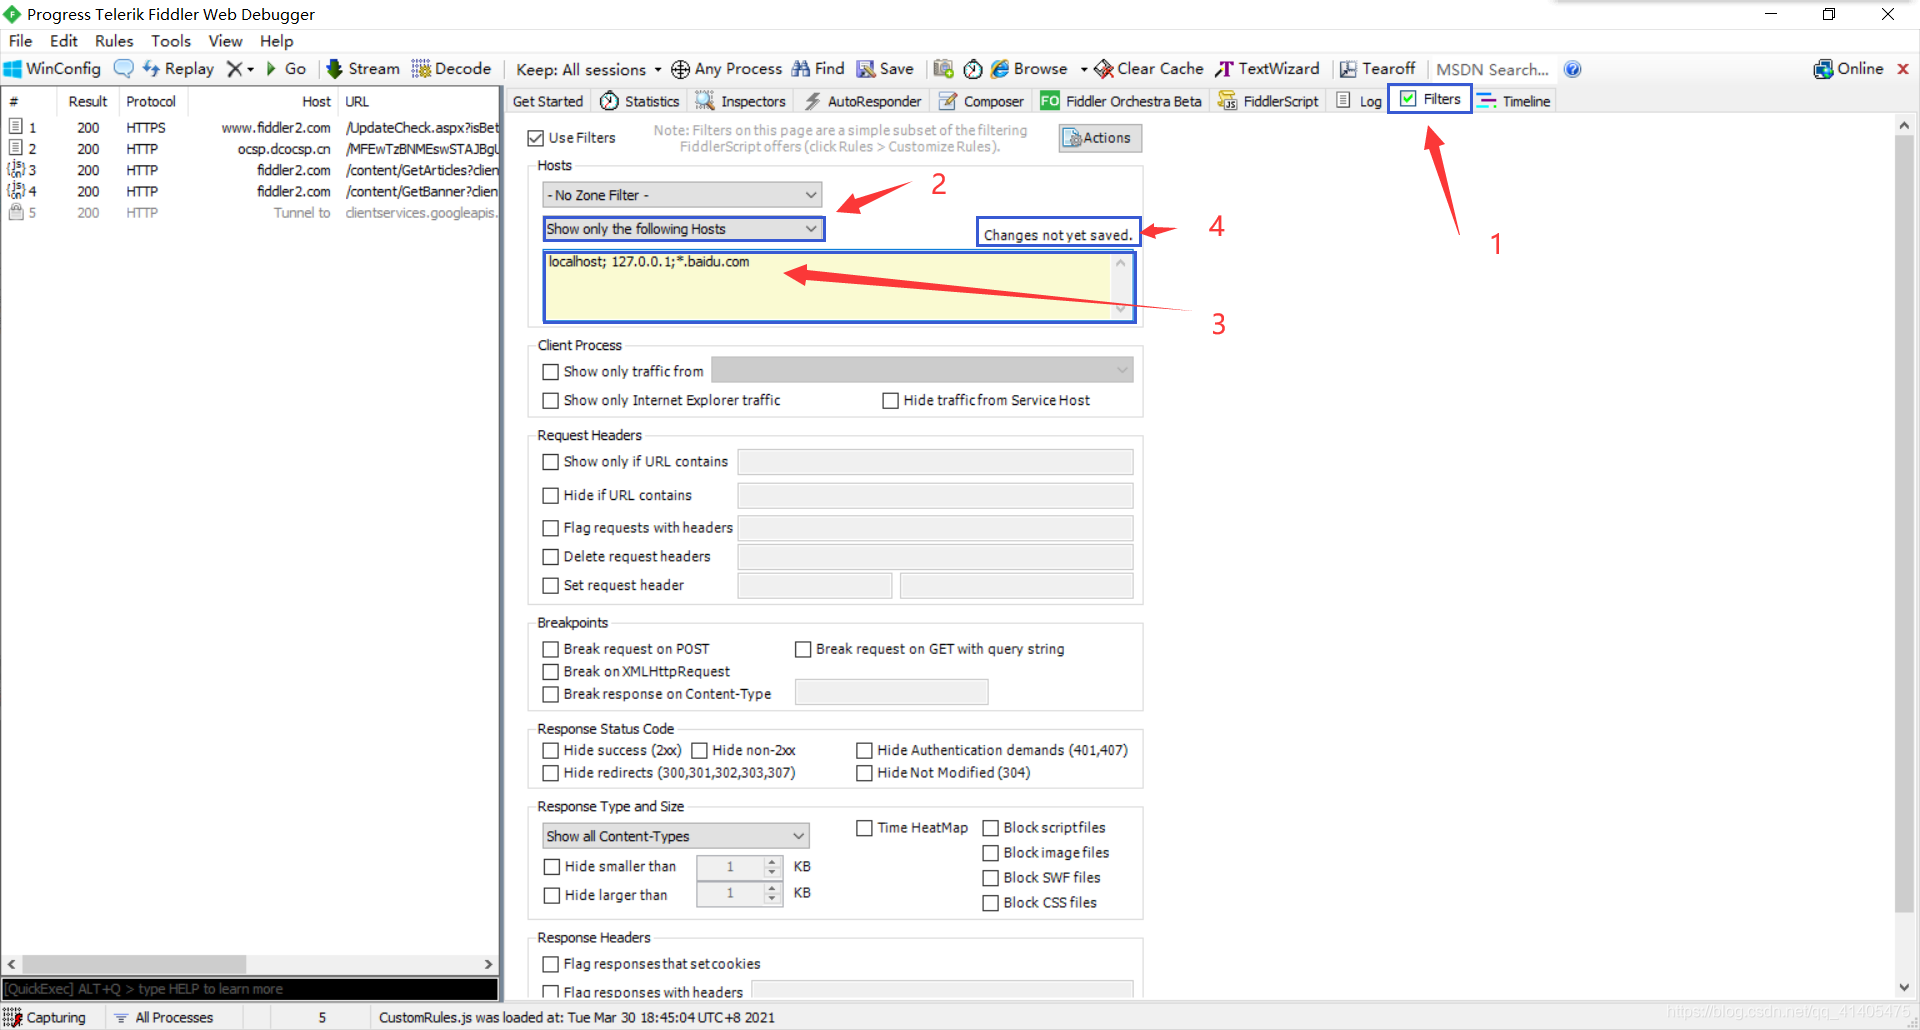Viewport: 1920px width, 1030px height.
Task: Check Show only Internet Explorer traffic
Action: pyautogui.click(x=550, y=401)
